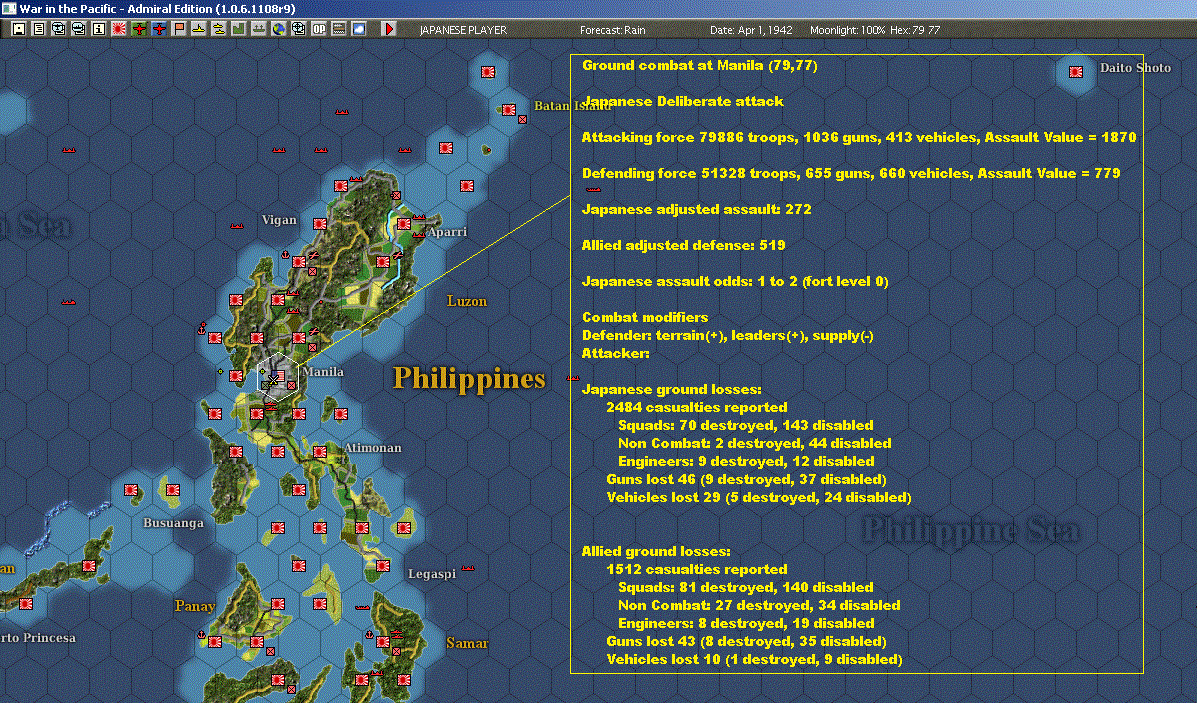Click the Samar island label
1197x703 pixels.
click(x=466, y=643)
